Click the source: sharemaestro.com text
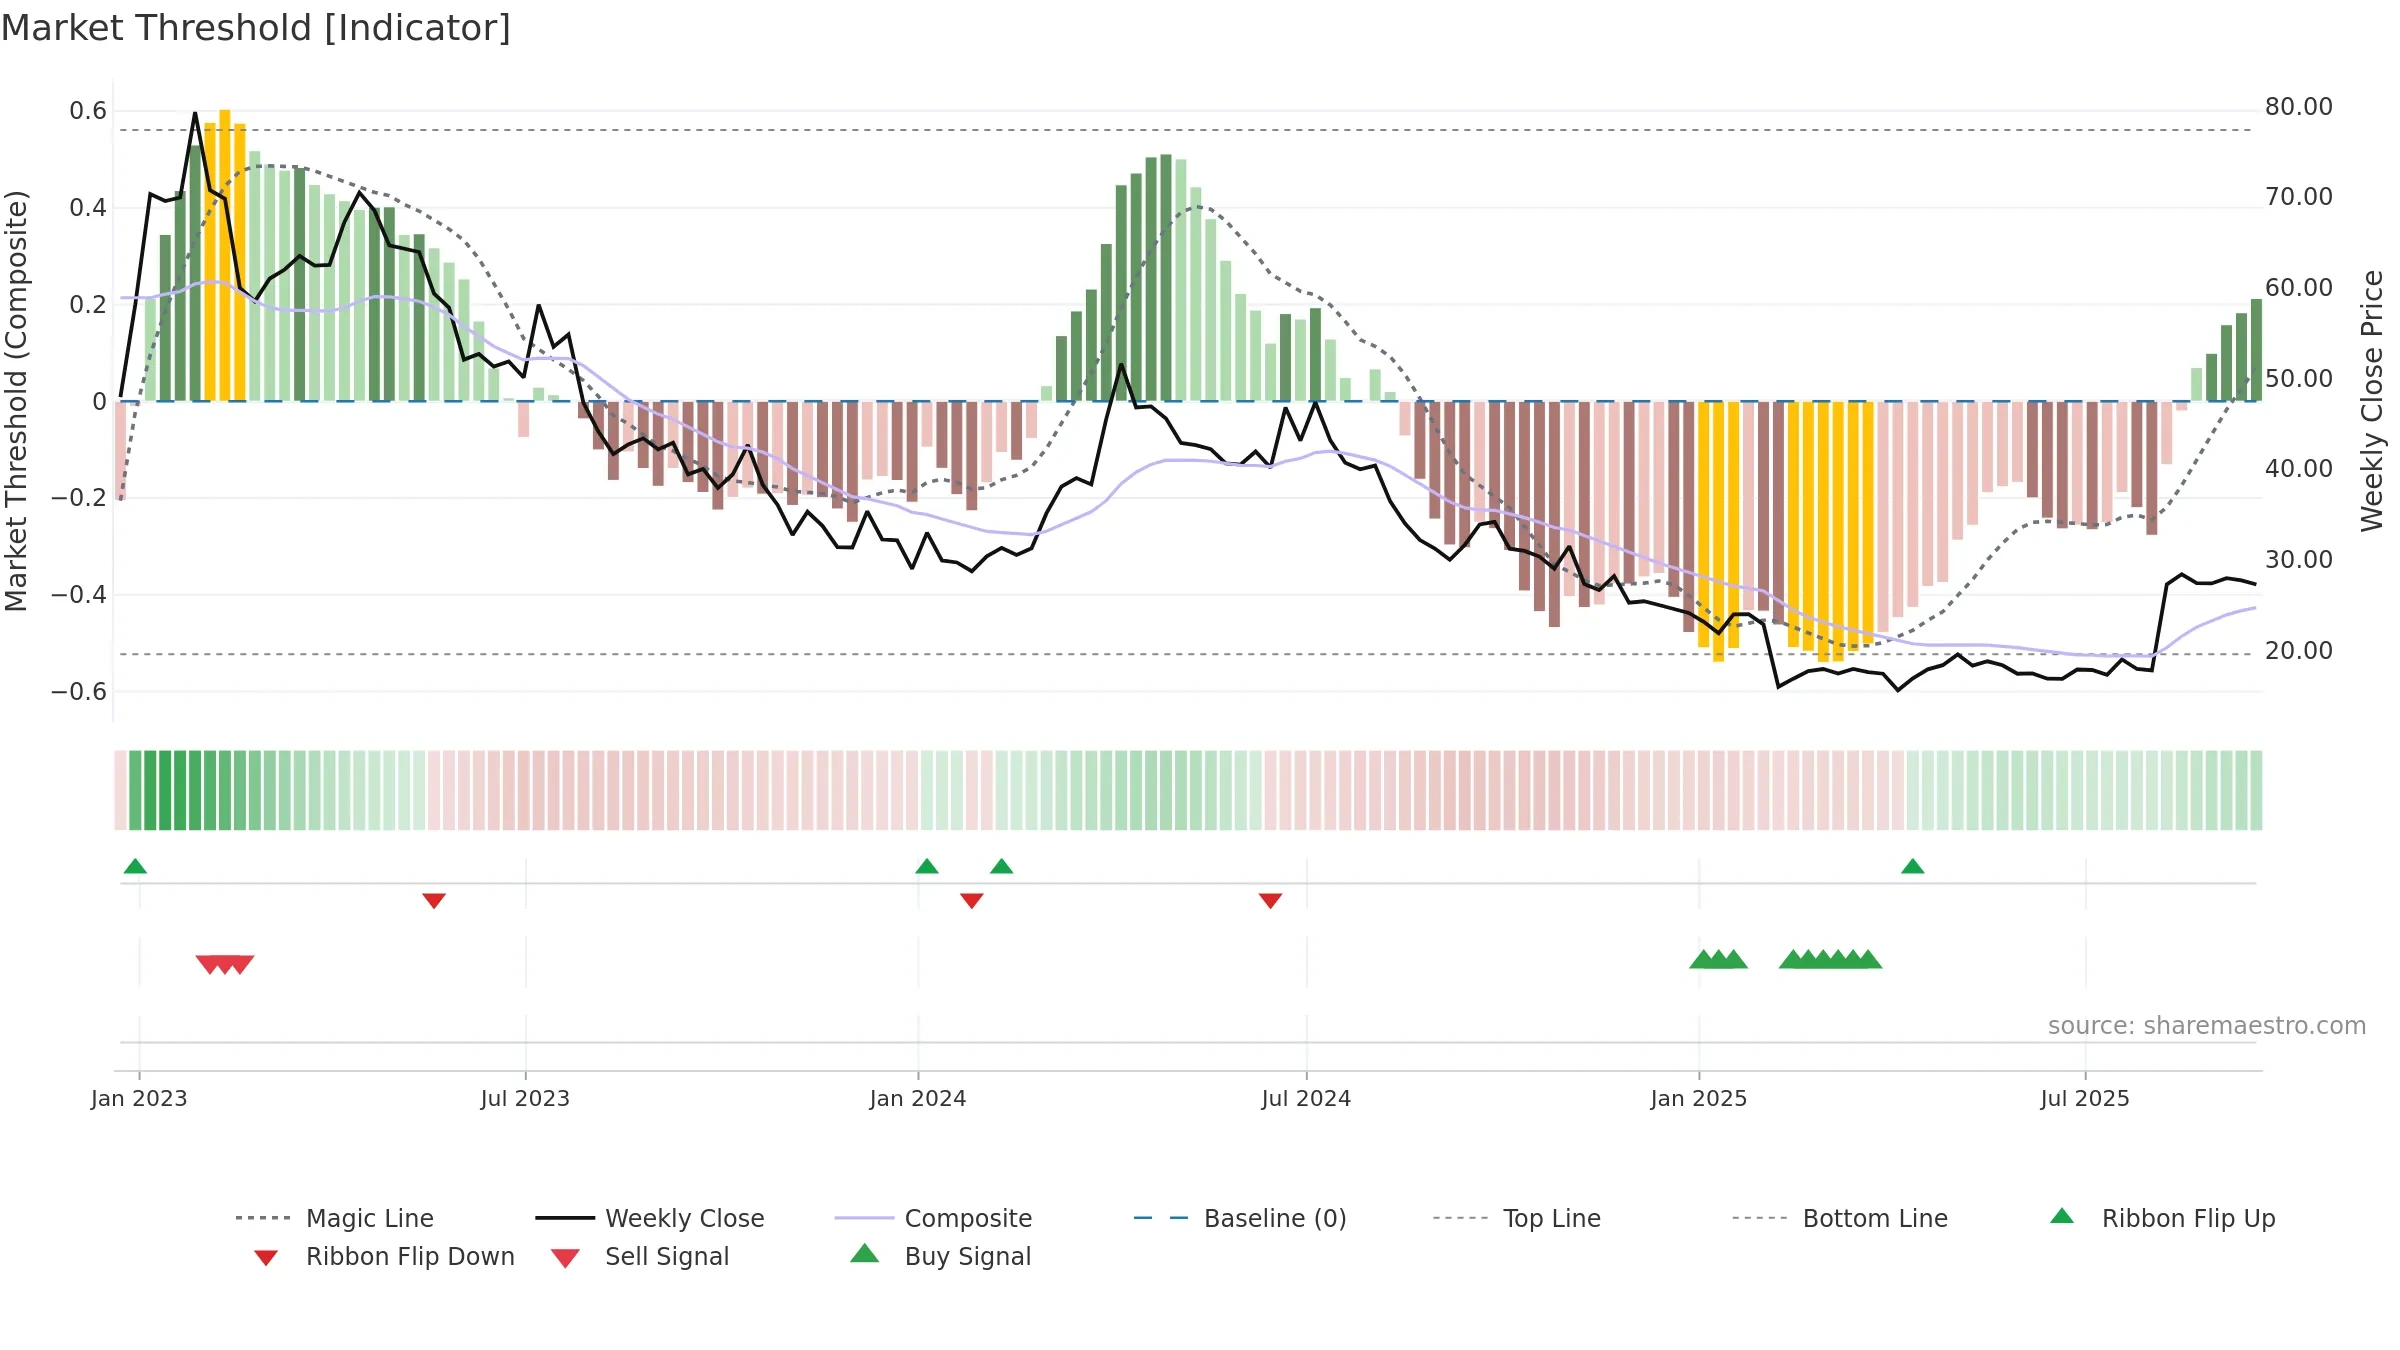This screenshot has height=1350, width=2400. (2207, 1026)
